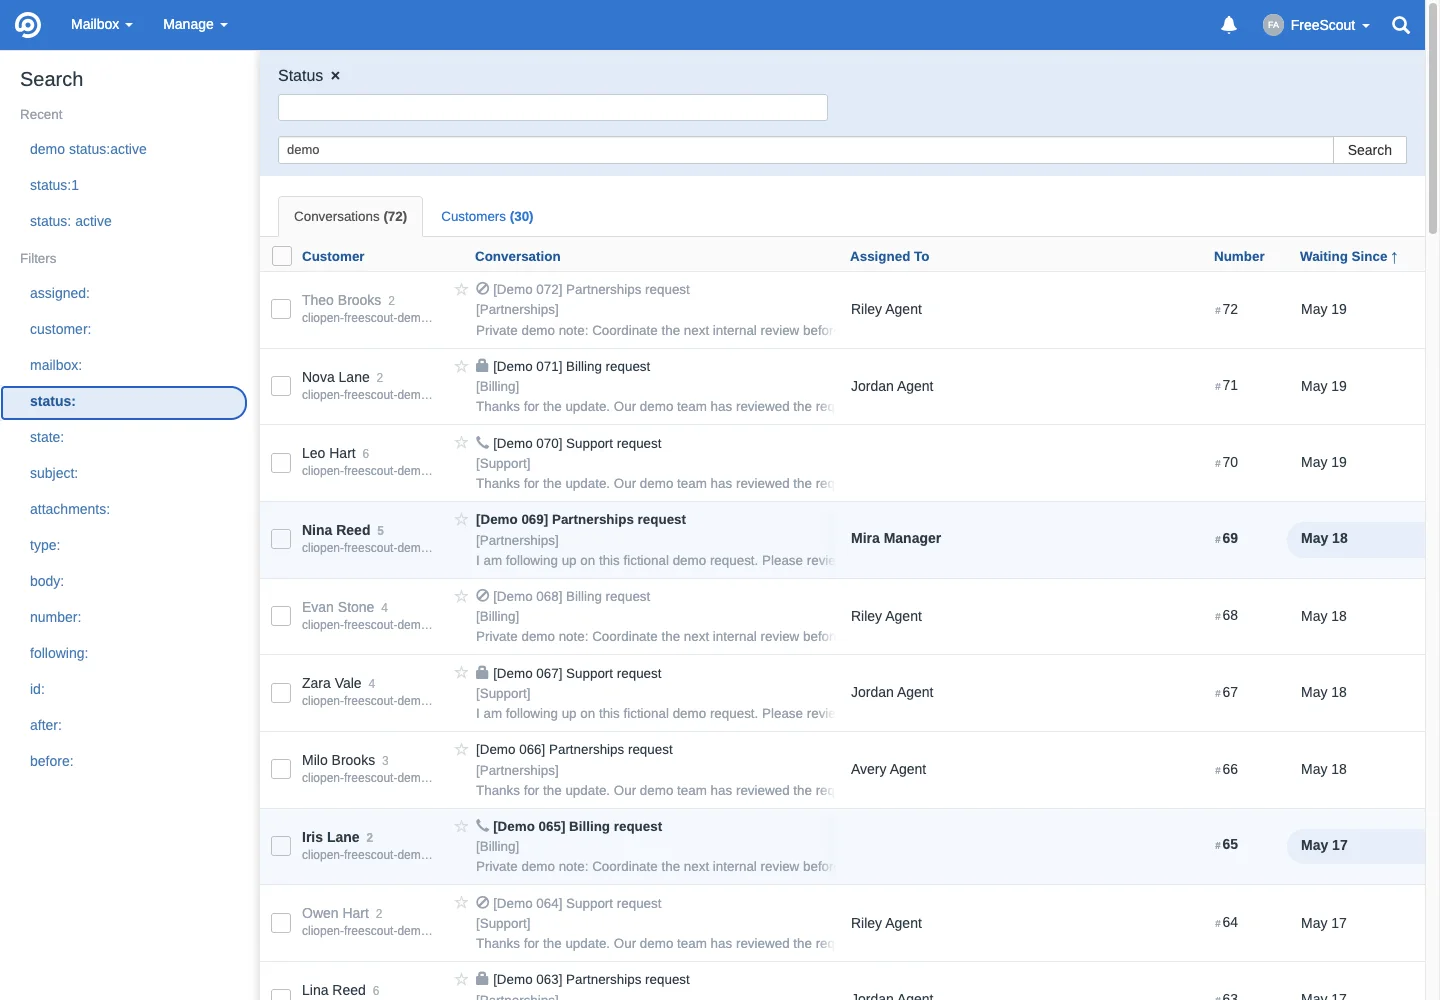The width and height of the screenshot is (1440, 1000).
Task: Click the FreeScout logo icon
Action: (x=28, y=25)
